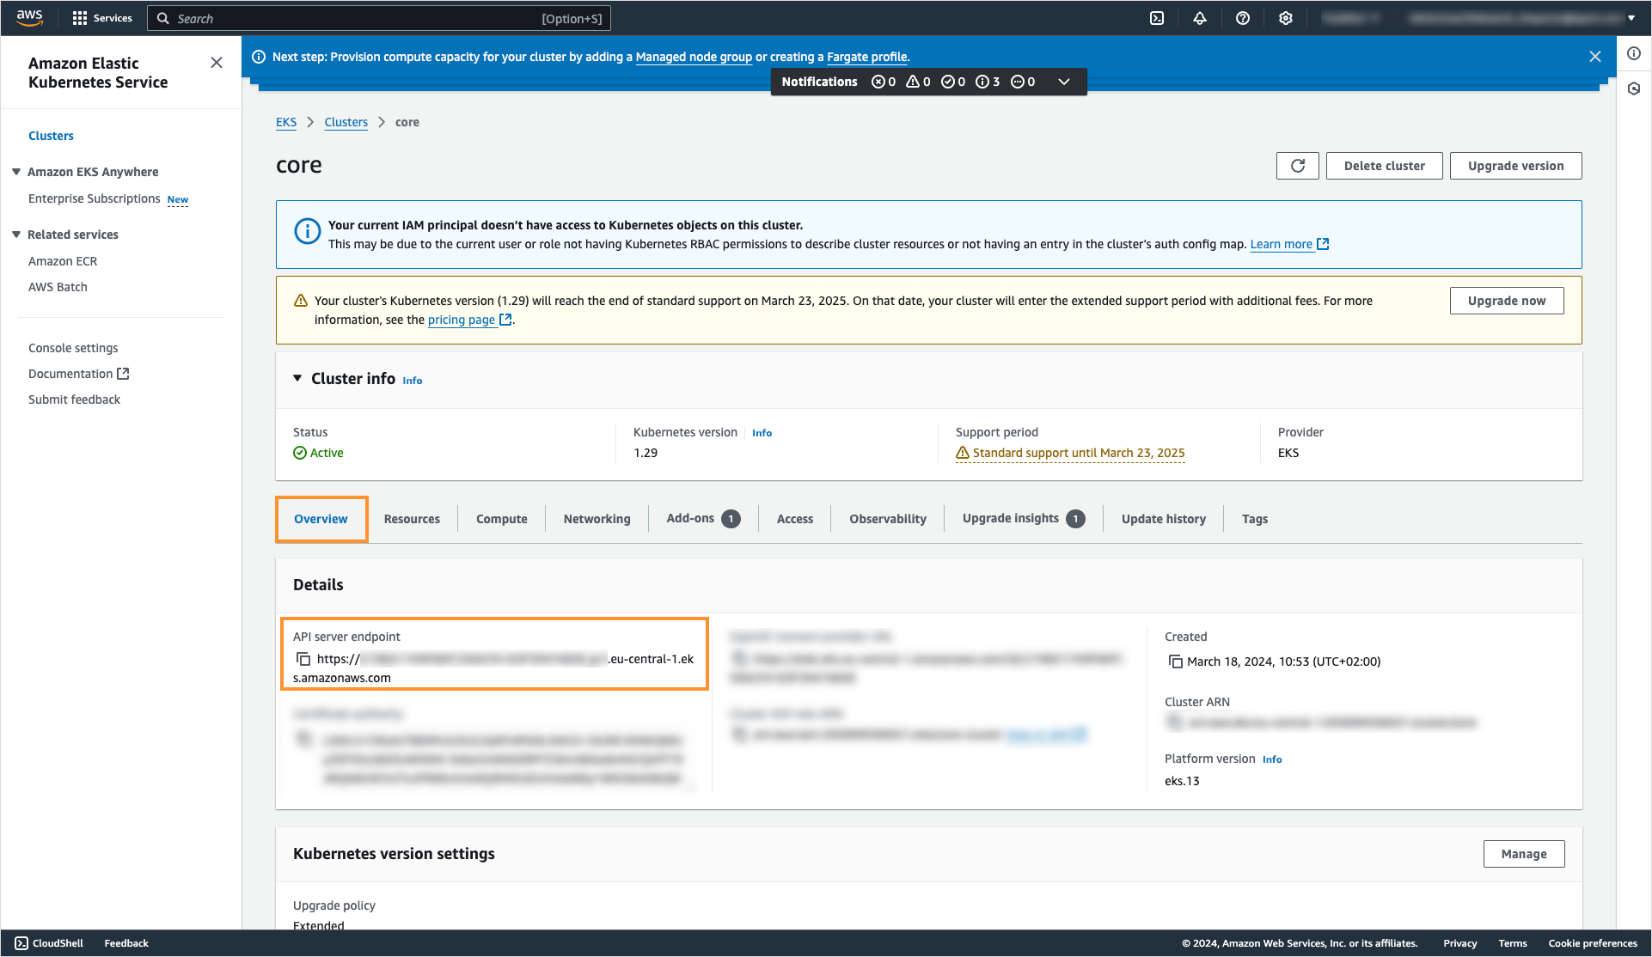Refresh the core cluster page
The width and height of the screenshot is (1652, 957).
[x=1297, y=165]
